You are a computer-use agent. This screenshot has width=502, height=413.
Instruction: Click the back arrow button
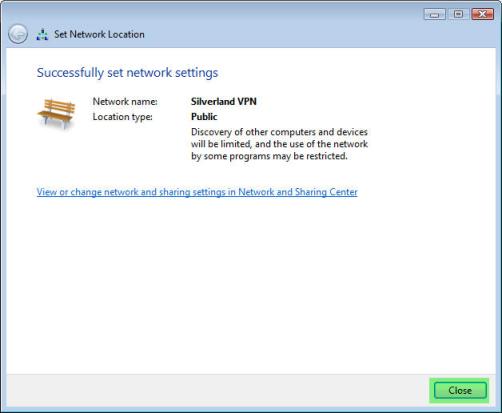(x=18, y=34)
